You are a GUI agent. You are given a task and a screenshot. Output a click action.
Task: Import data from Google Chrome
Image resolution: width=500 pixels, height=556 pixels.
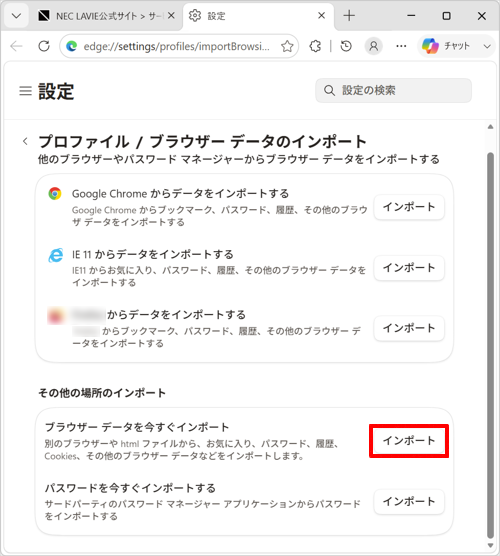tap(409, 207)
